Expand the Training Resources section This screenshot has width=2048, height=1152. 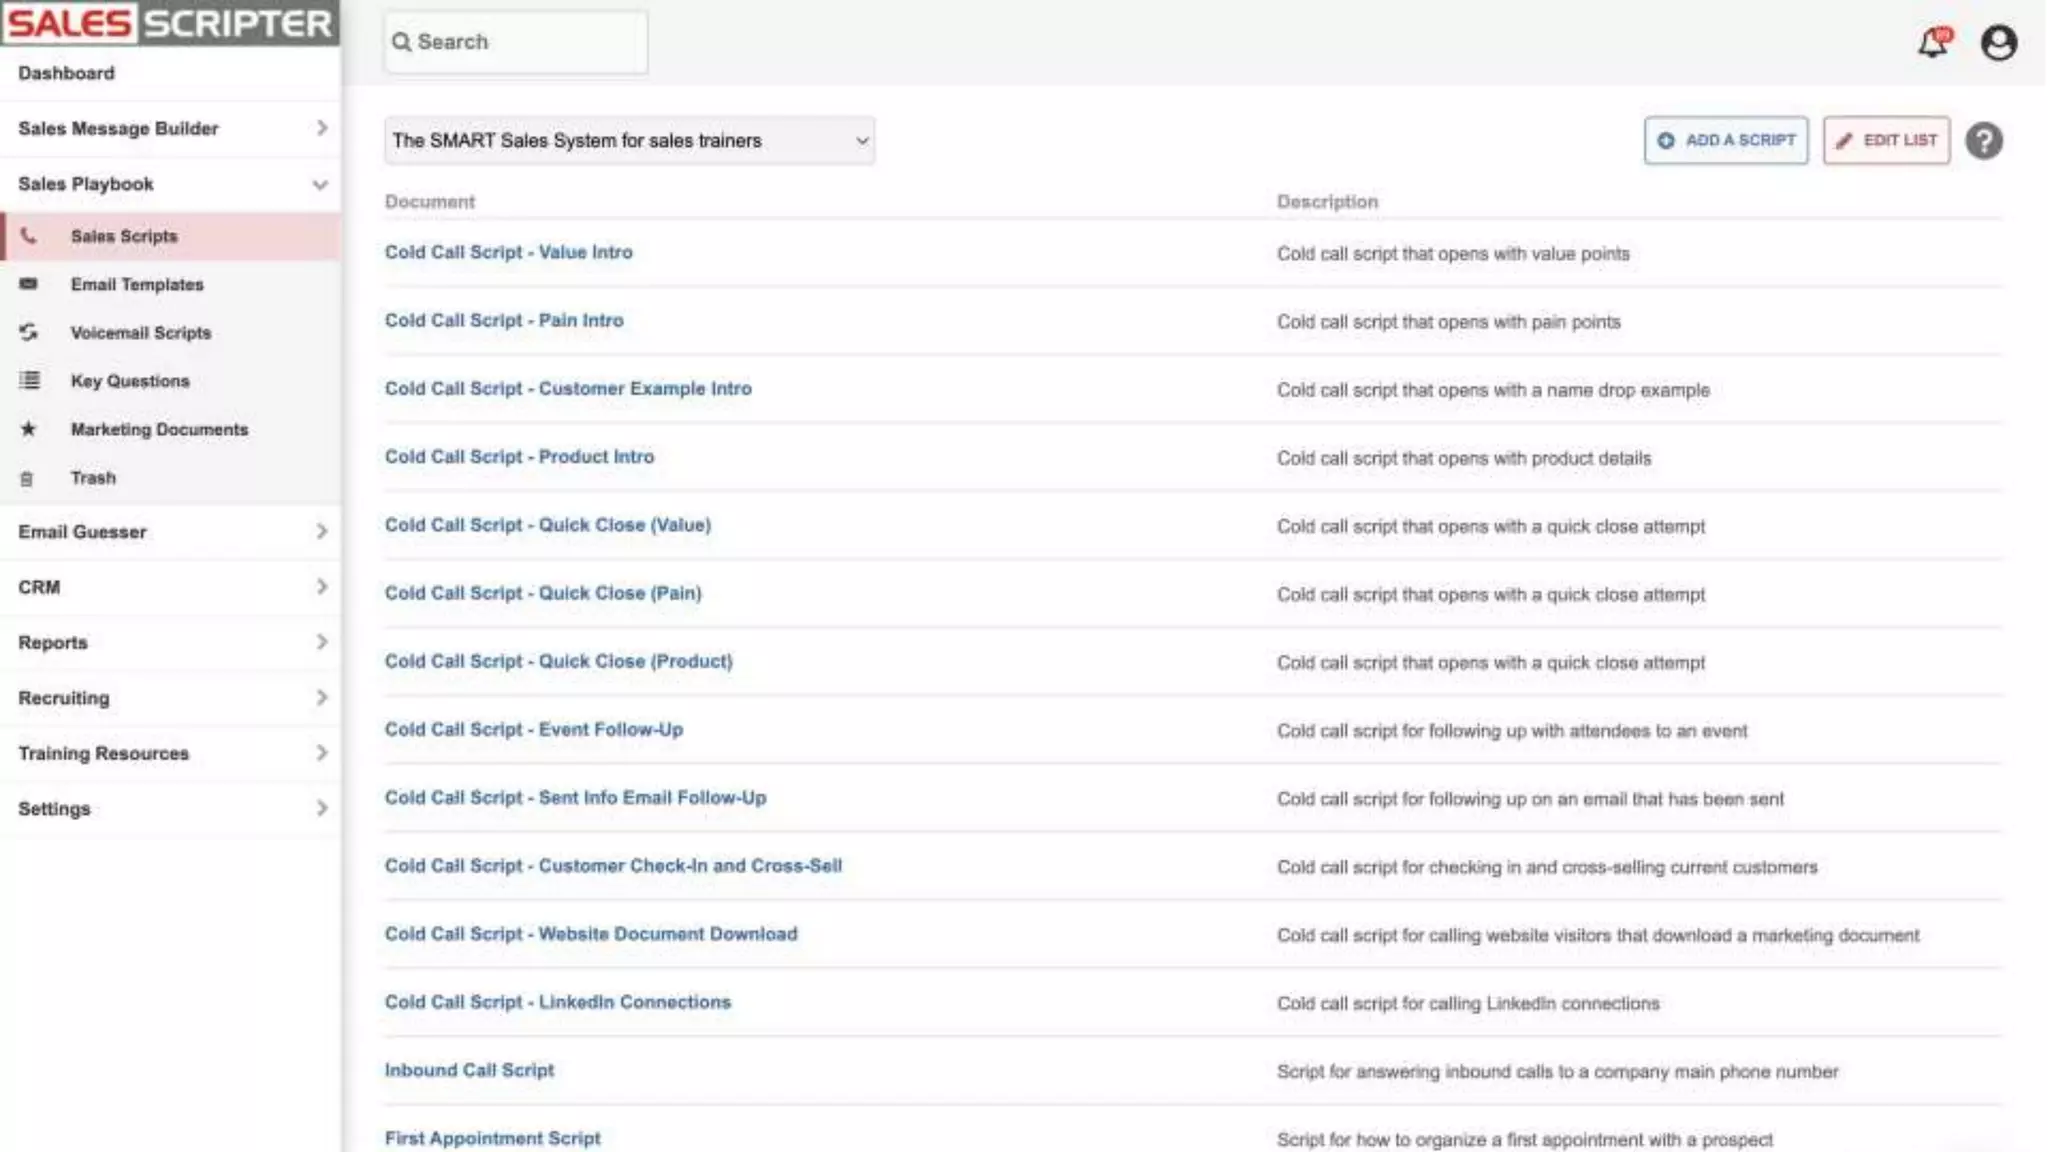[x=321, y=753]
